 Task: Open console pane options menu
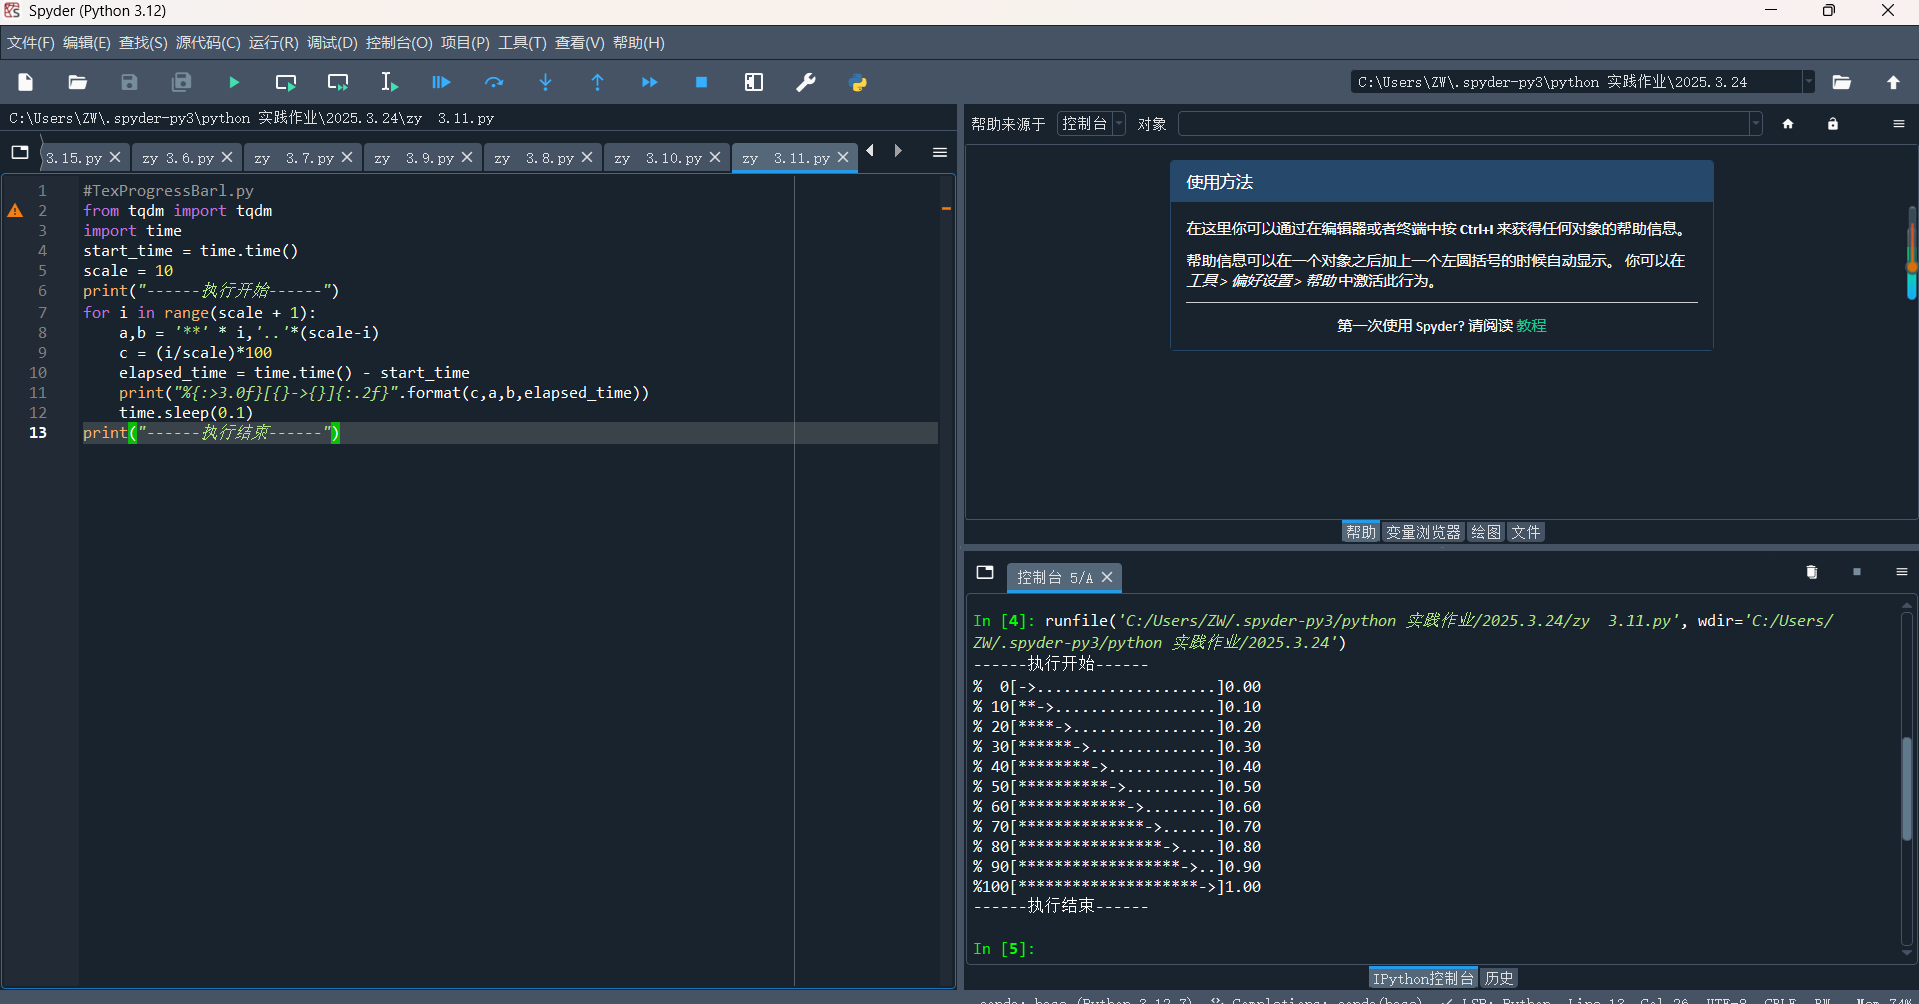coord(1902,572)
